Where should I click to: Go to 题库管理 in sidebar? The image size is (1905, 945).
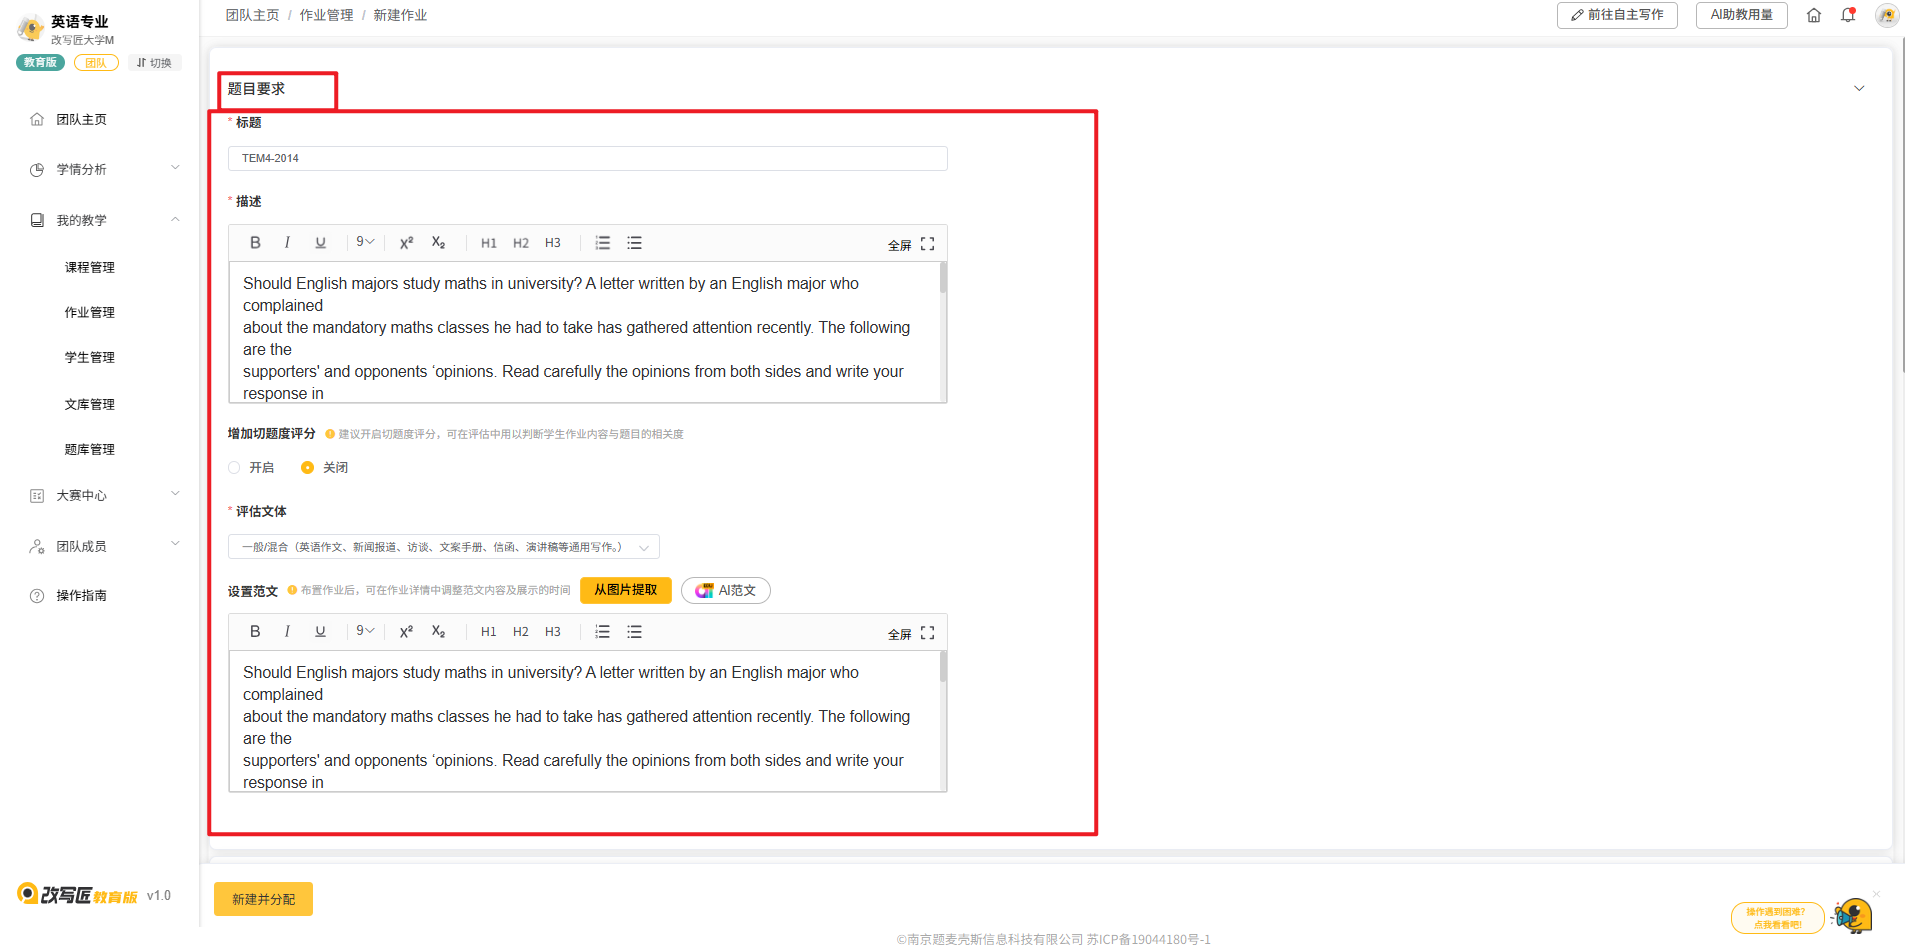(x=90, y=449)
